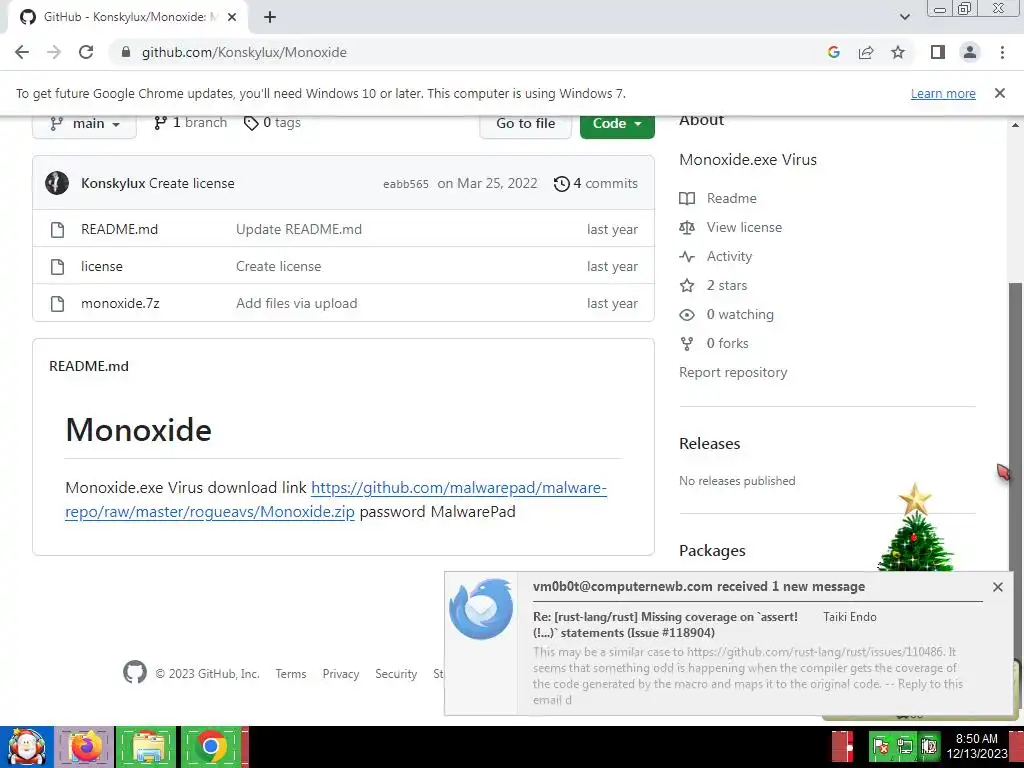The image size is (1024, 768).
Task: Open the network tray icon
Action: pos(904,746)
